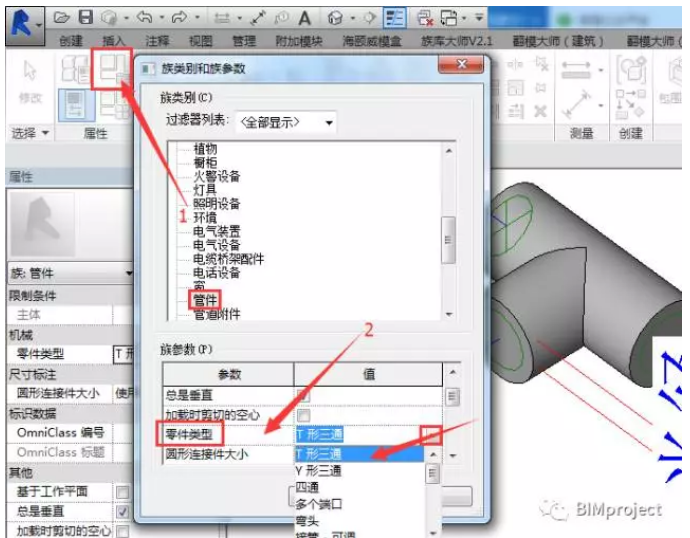This screenshot has height=538, width=690.
Task: Open dropdown arrow next to Redo
Action: click(197, 18)
